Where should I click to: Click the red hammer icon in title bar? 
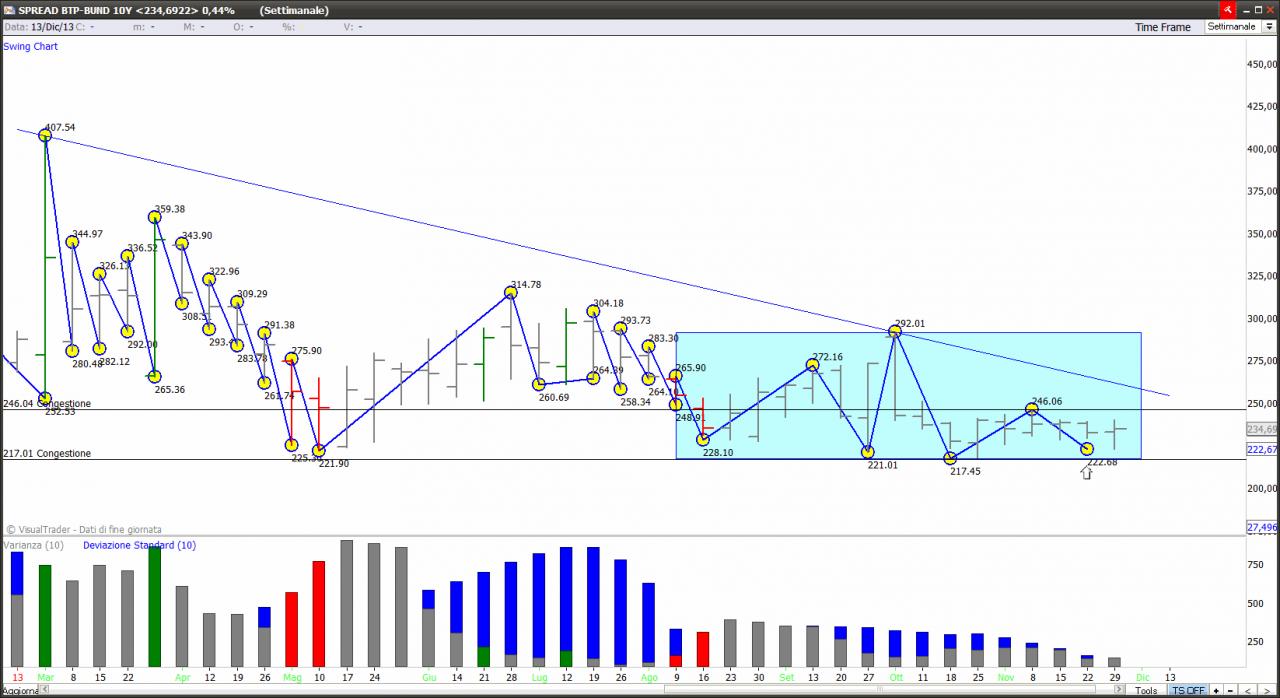click(1227, 9)
